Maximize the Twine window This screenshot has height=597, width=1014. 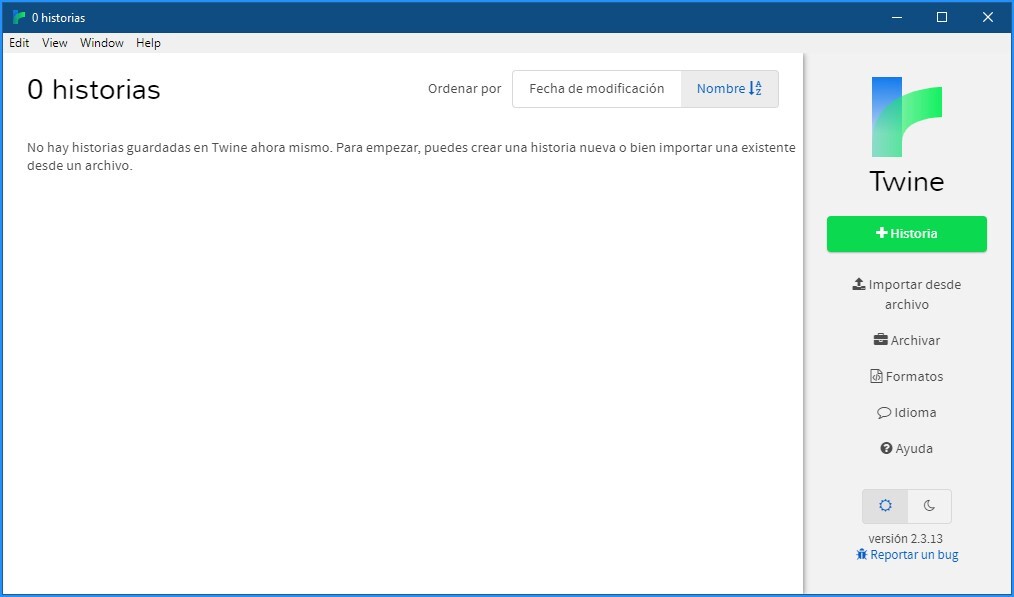(941, 17)
